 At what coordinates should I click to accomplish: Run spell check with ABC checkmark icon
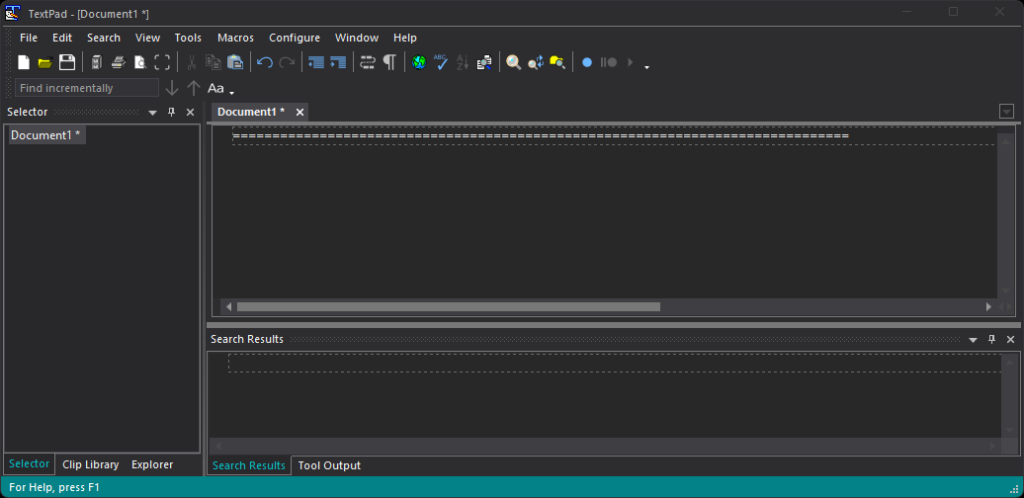(440, 62)
